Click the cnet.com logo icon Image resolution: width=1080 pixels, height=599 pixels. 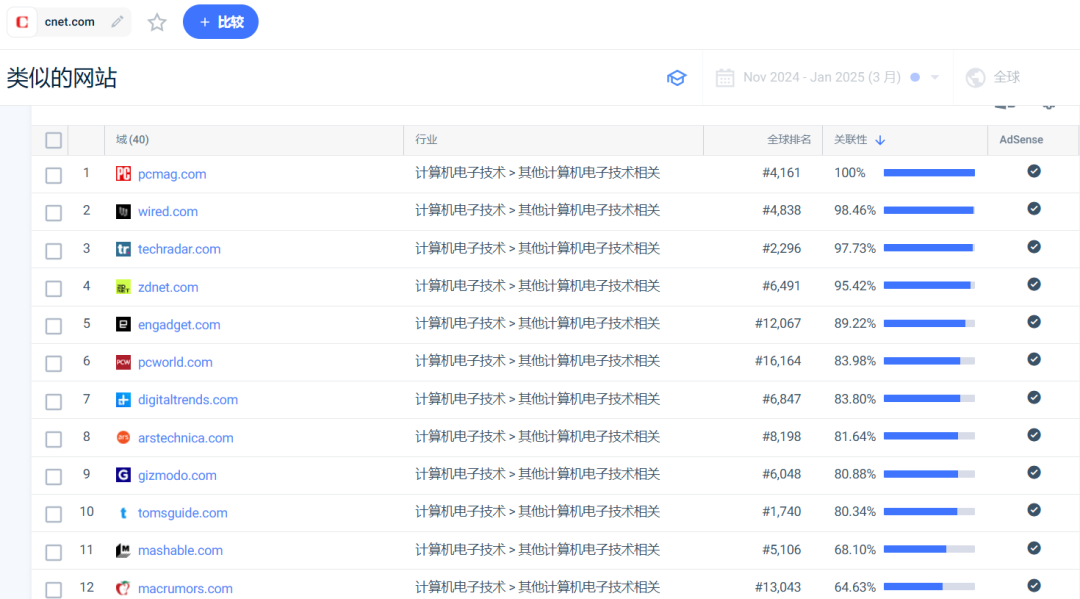(22, 22)
